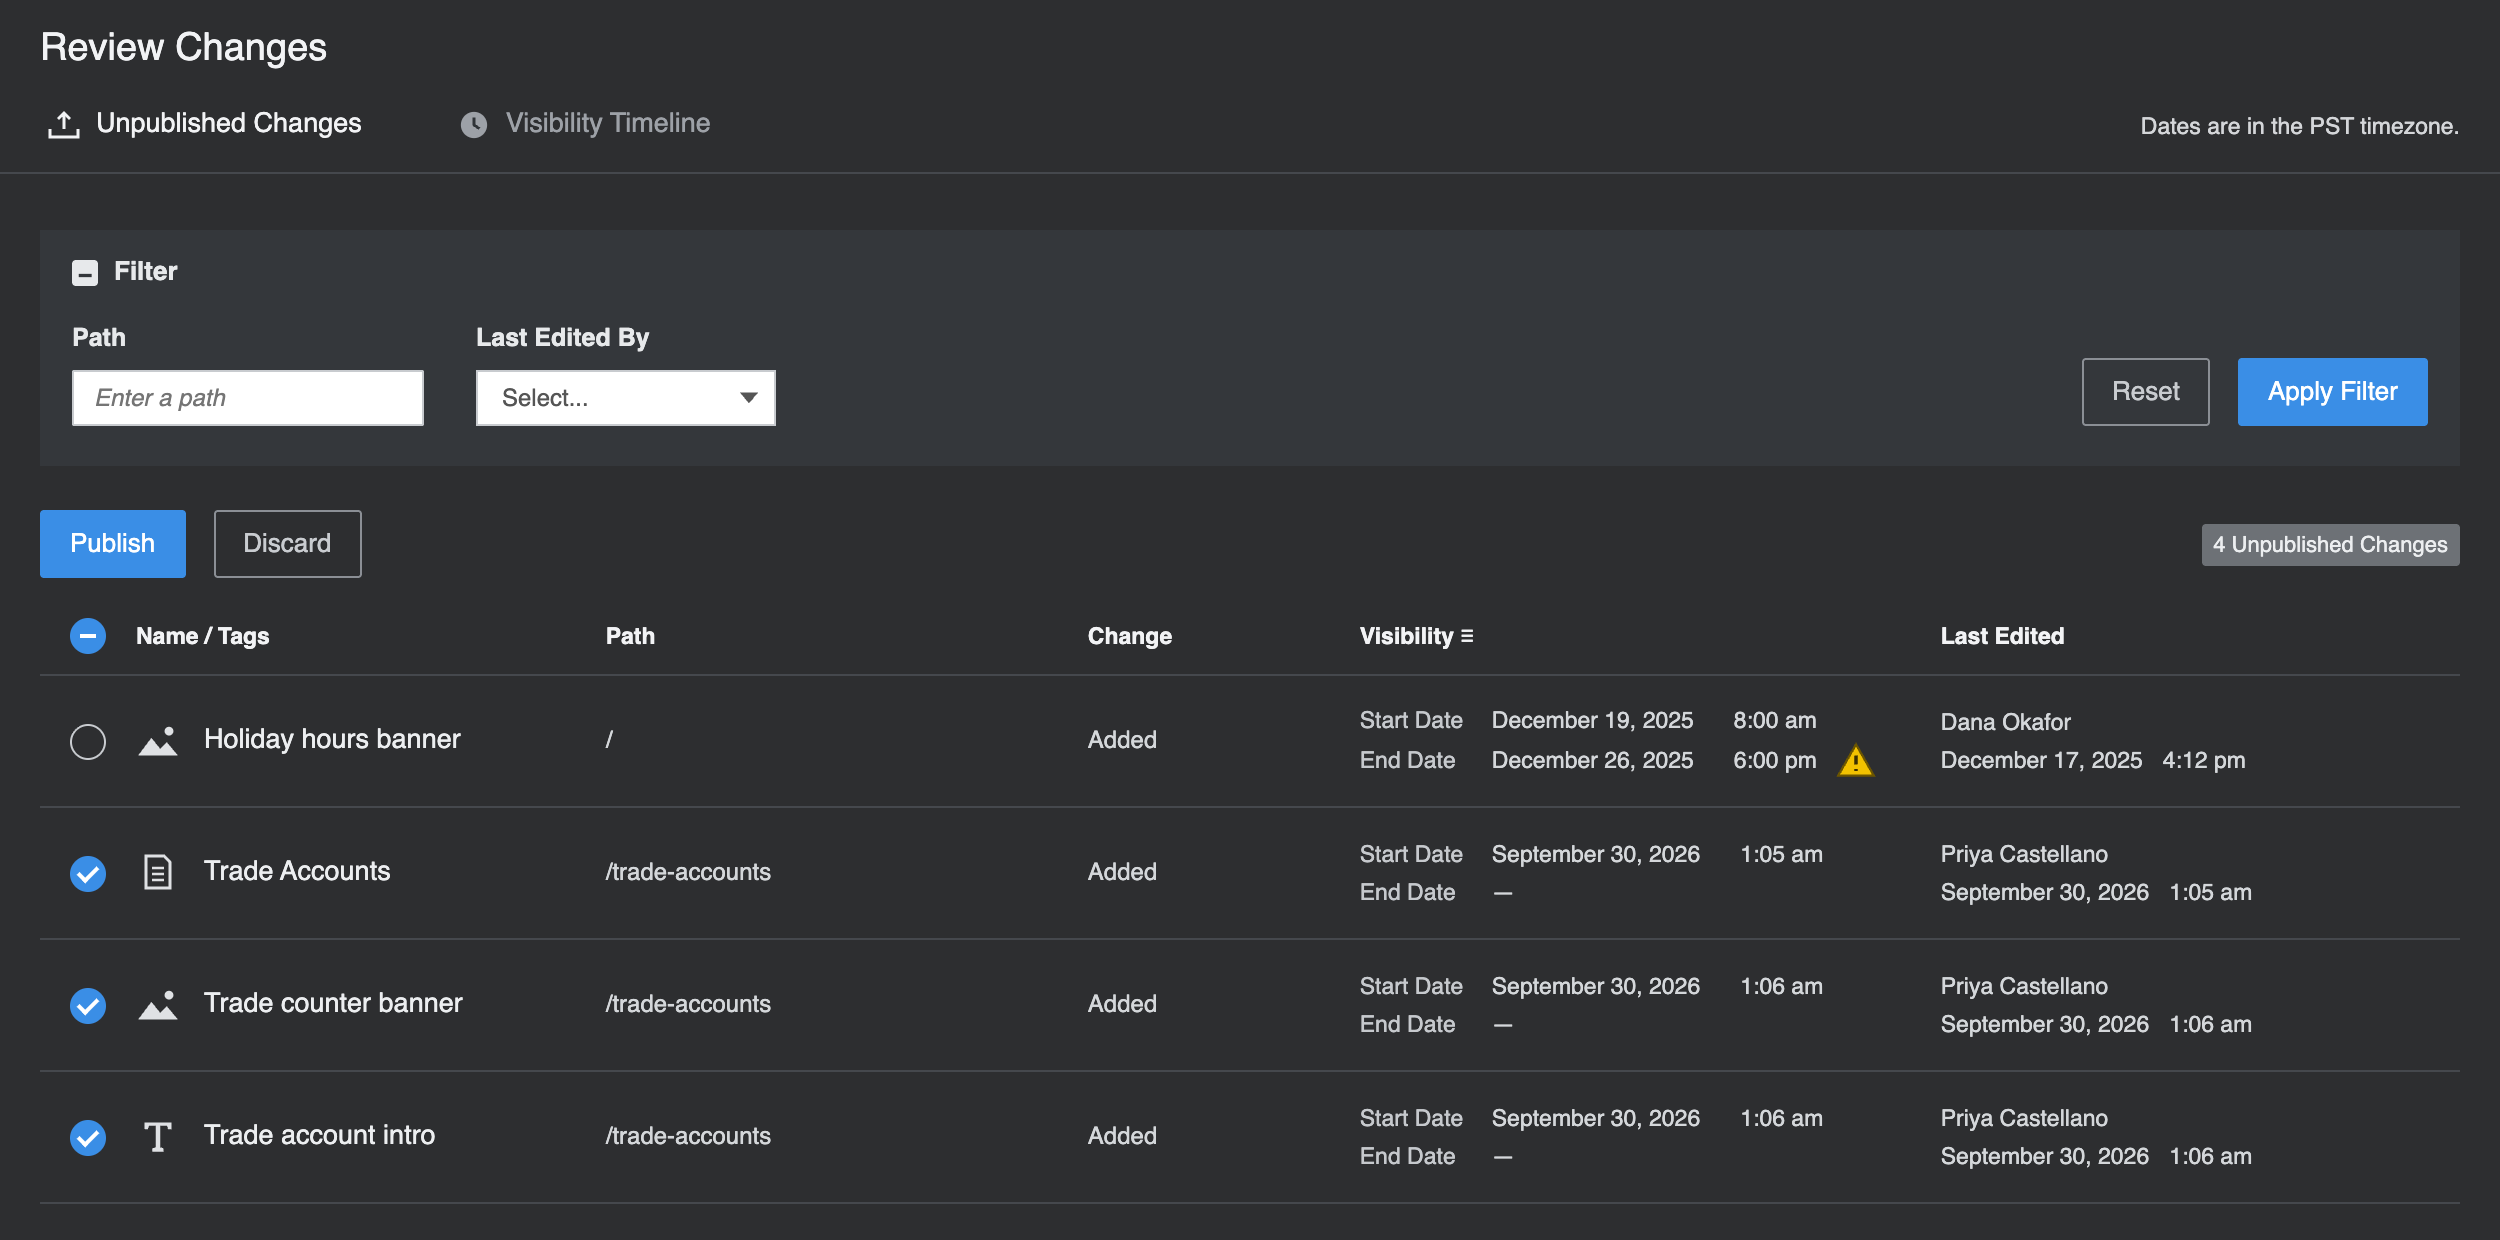
Task: Select the Holiday hours banner row checkbox
Action: 88,741
